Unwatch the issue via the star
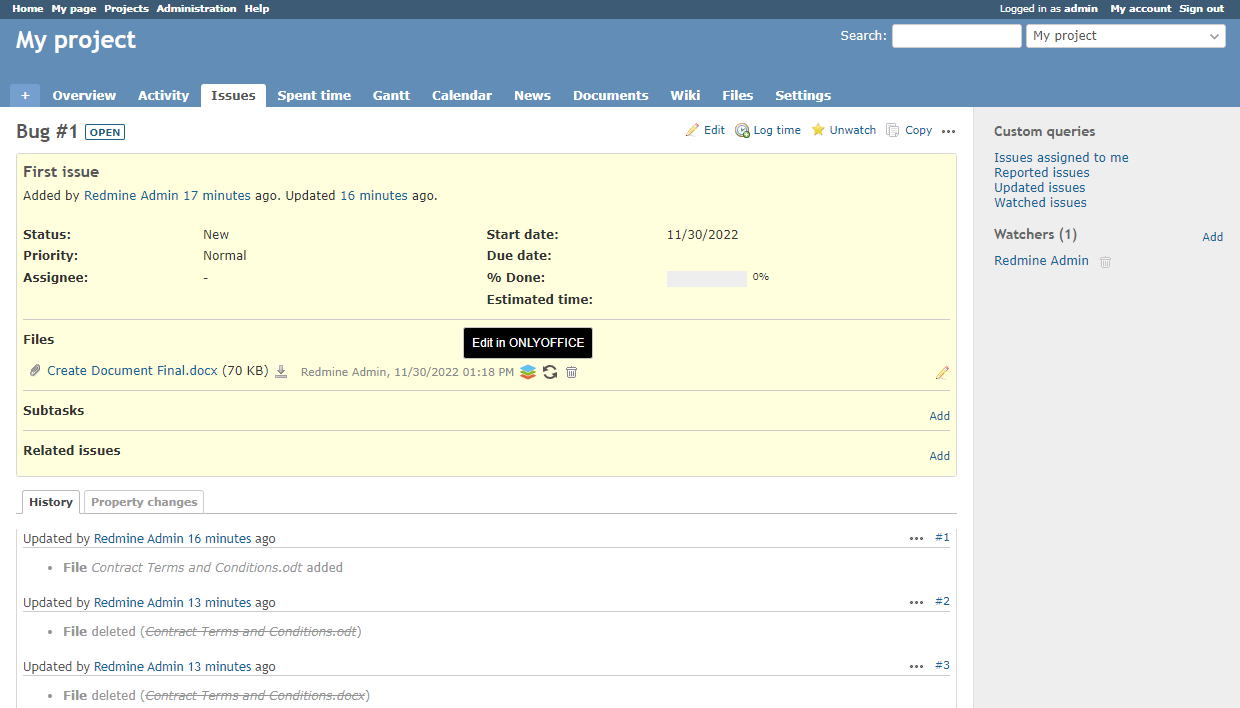Image resolution: width=1240 pixels, height=708 pixels. (818, 130)
